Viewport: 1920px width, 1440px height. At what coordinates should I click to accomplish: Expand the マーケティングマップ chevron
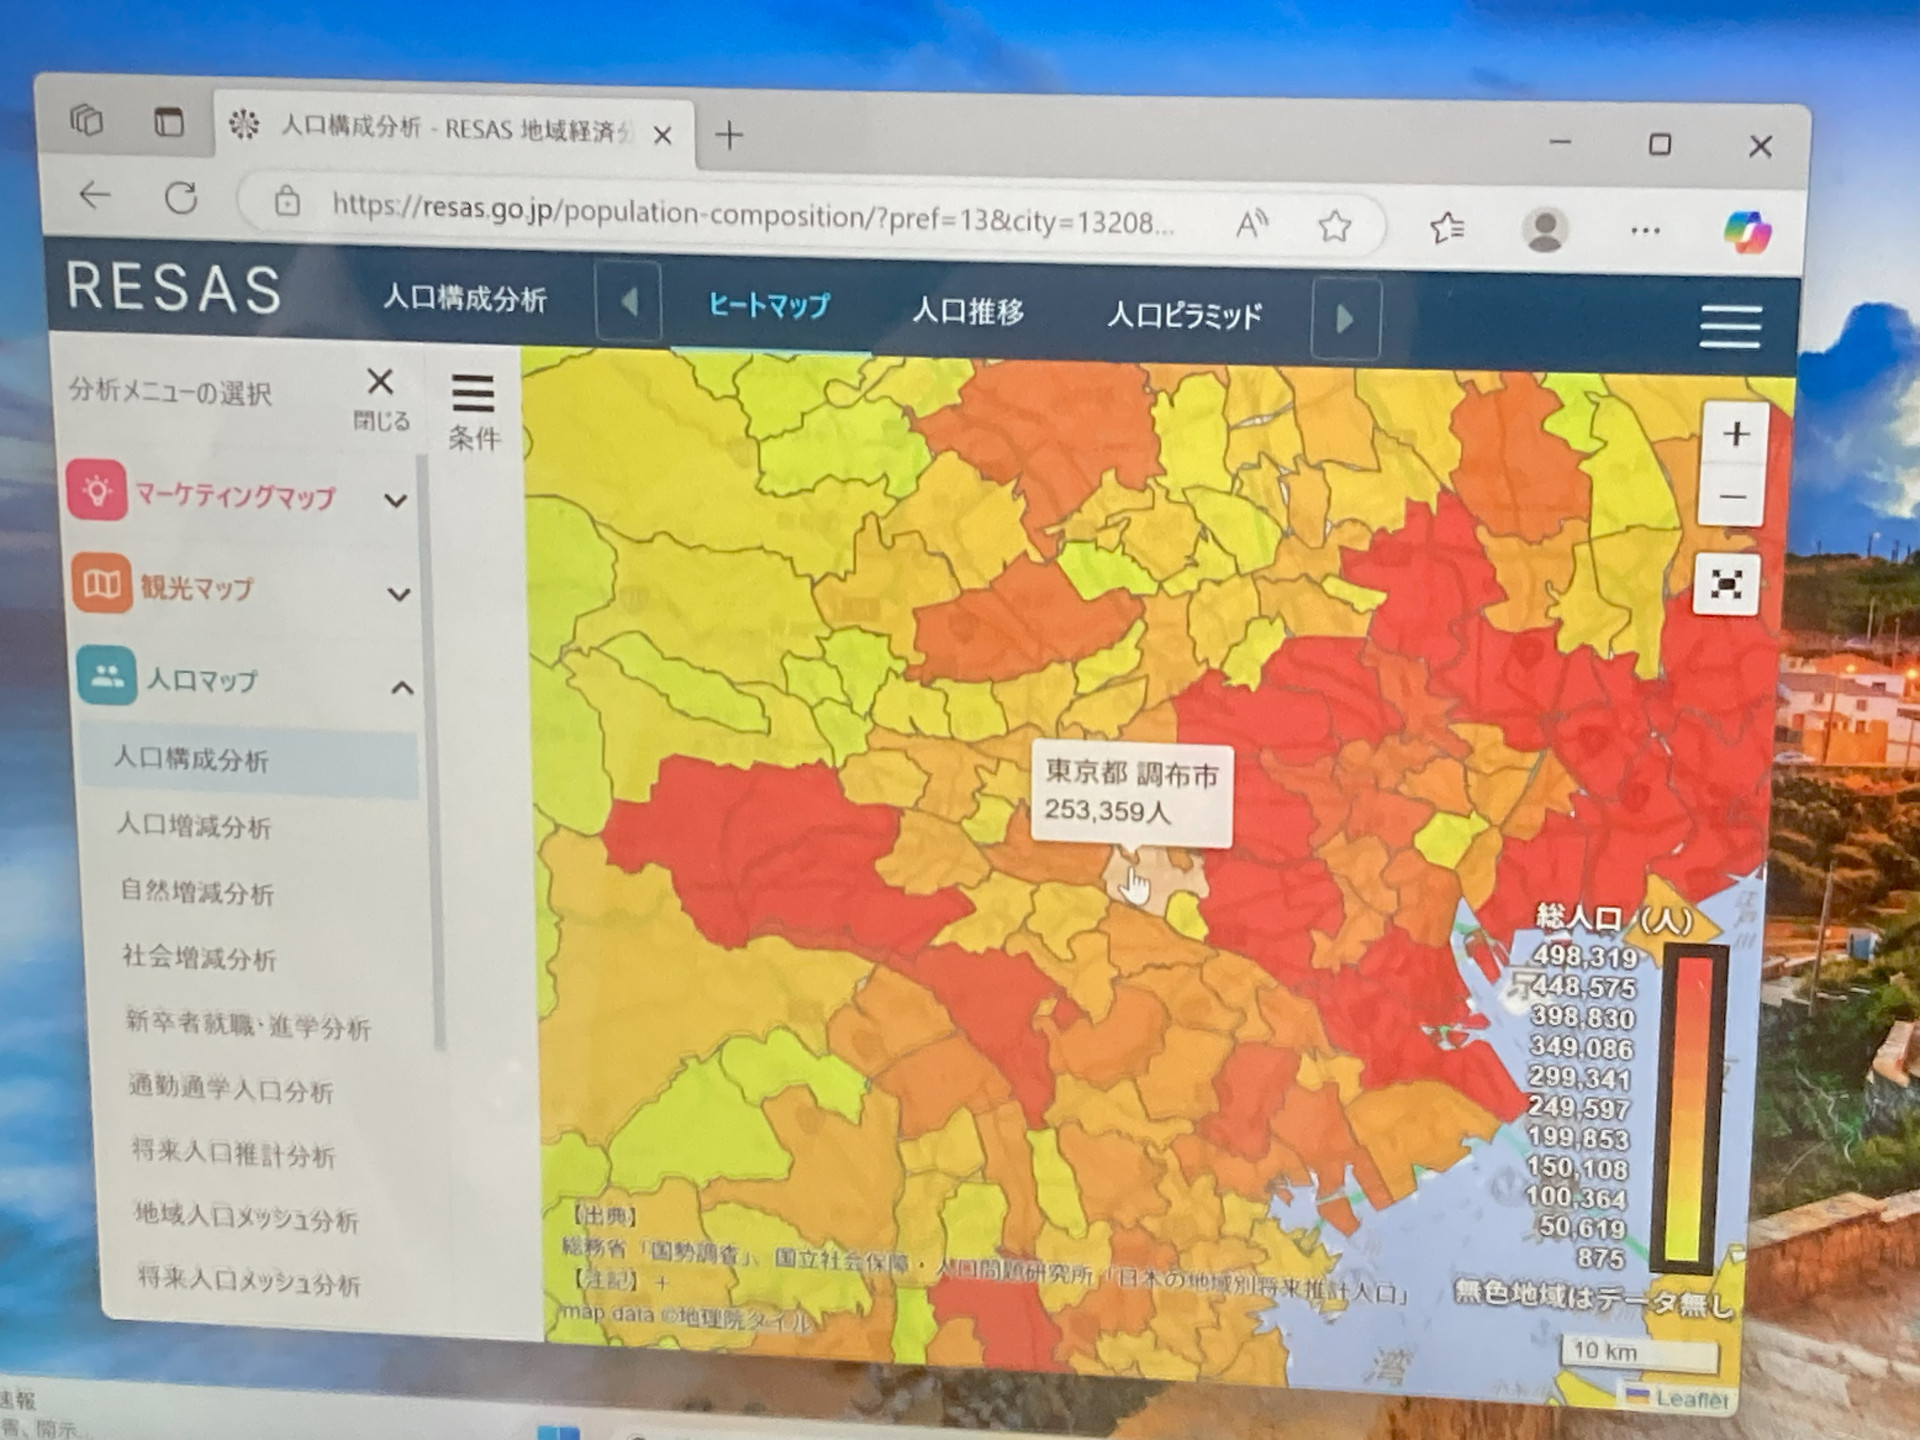pyautogui.click(x=396, y=500)
